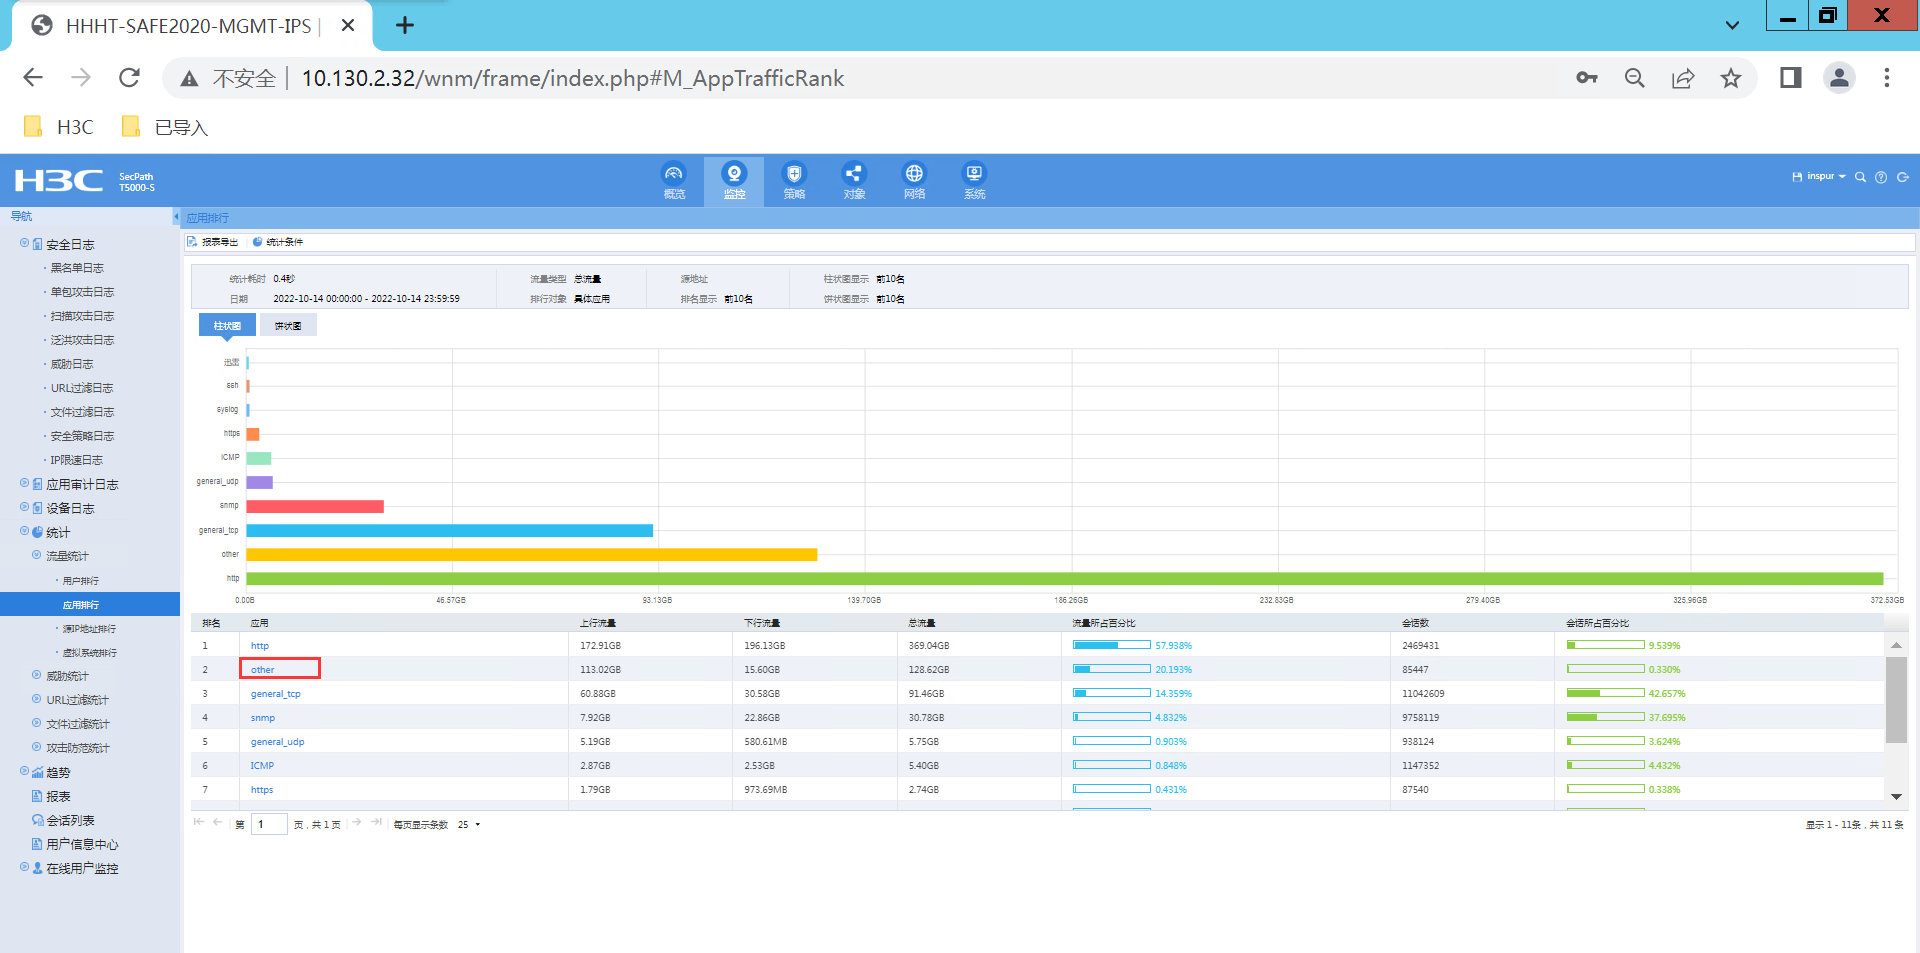Open the 概览 overview icon in top navigation

click(x=674, y=181)
